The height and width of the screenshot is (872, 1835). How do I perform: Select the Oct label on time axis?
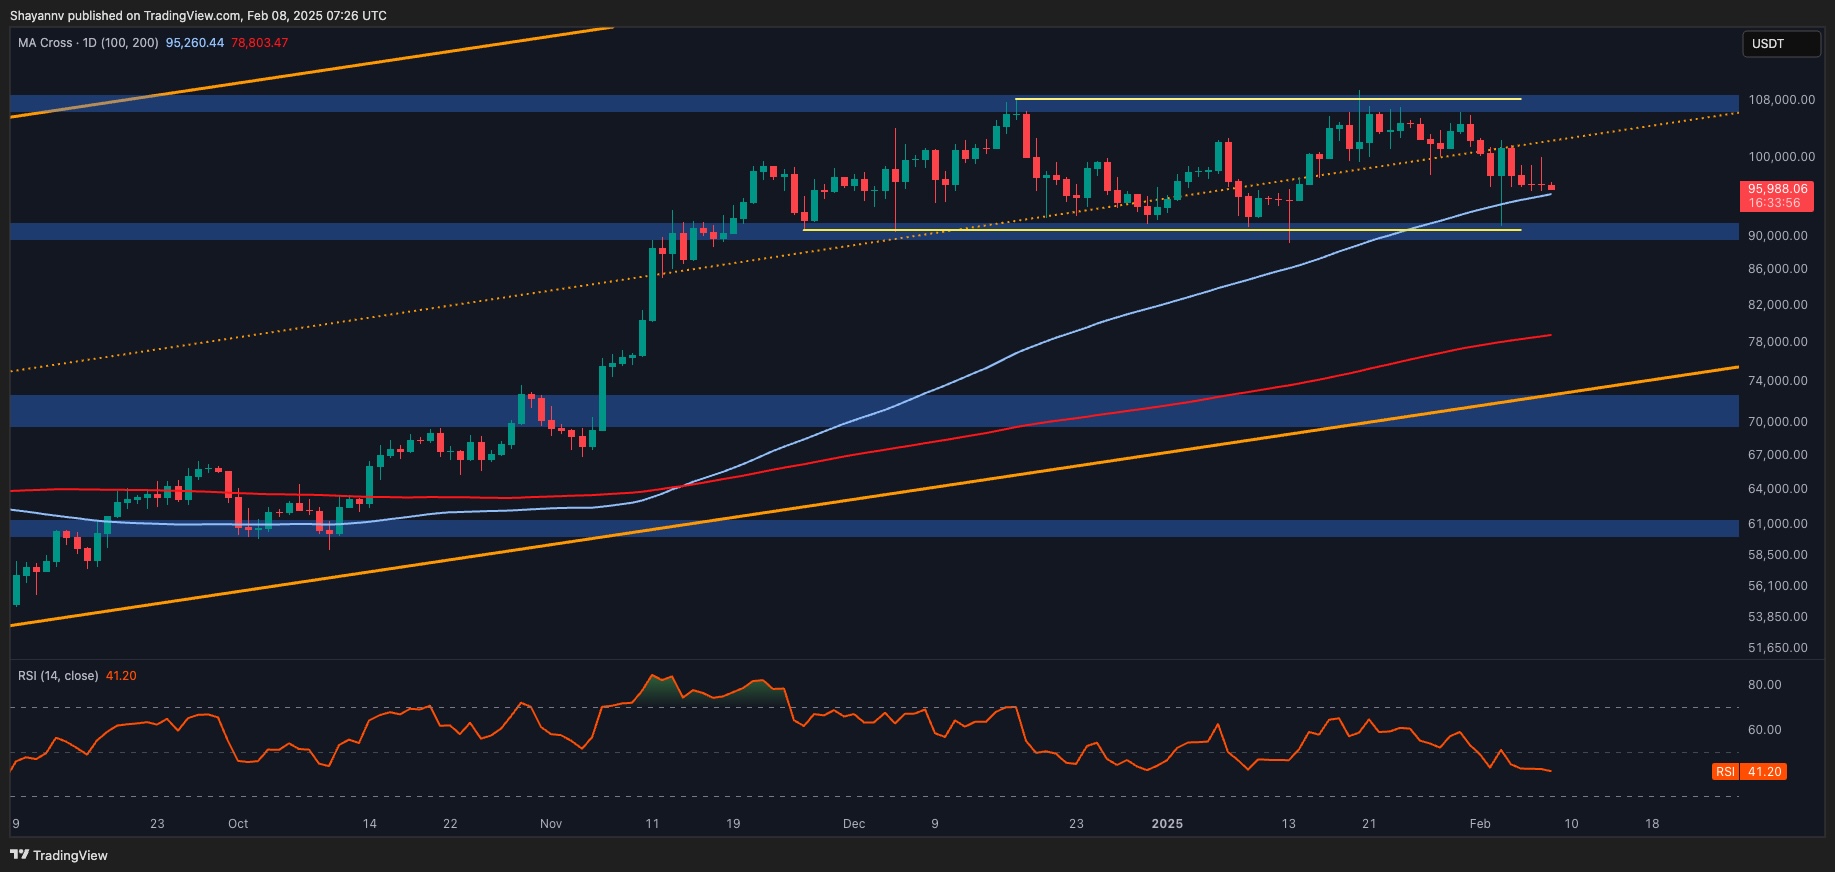coord(238,824)
